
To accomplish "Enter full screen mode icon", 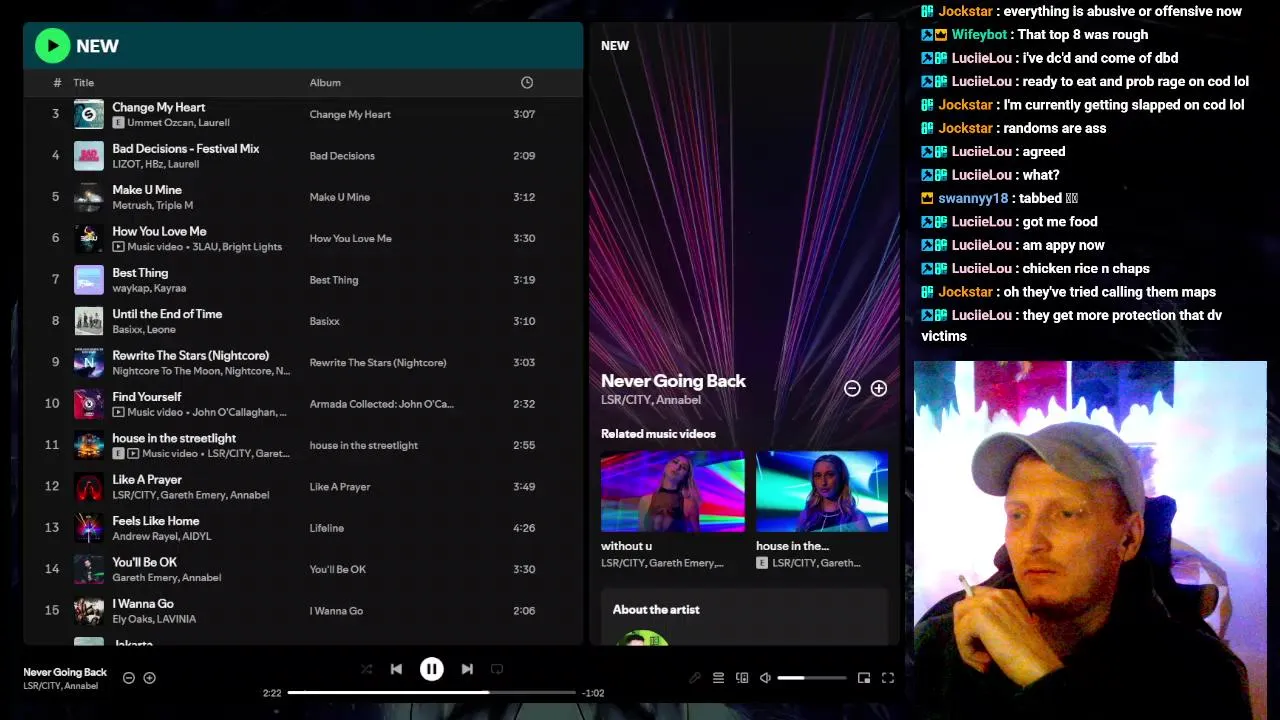I will (887, 678).
